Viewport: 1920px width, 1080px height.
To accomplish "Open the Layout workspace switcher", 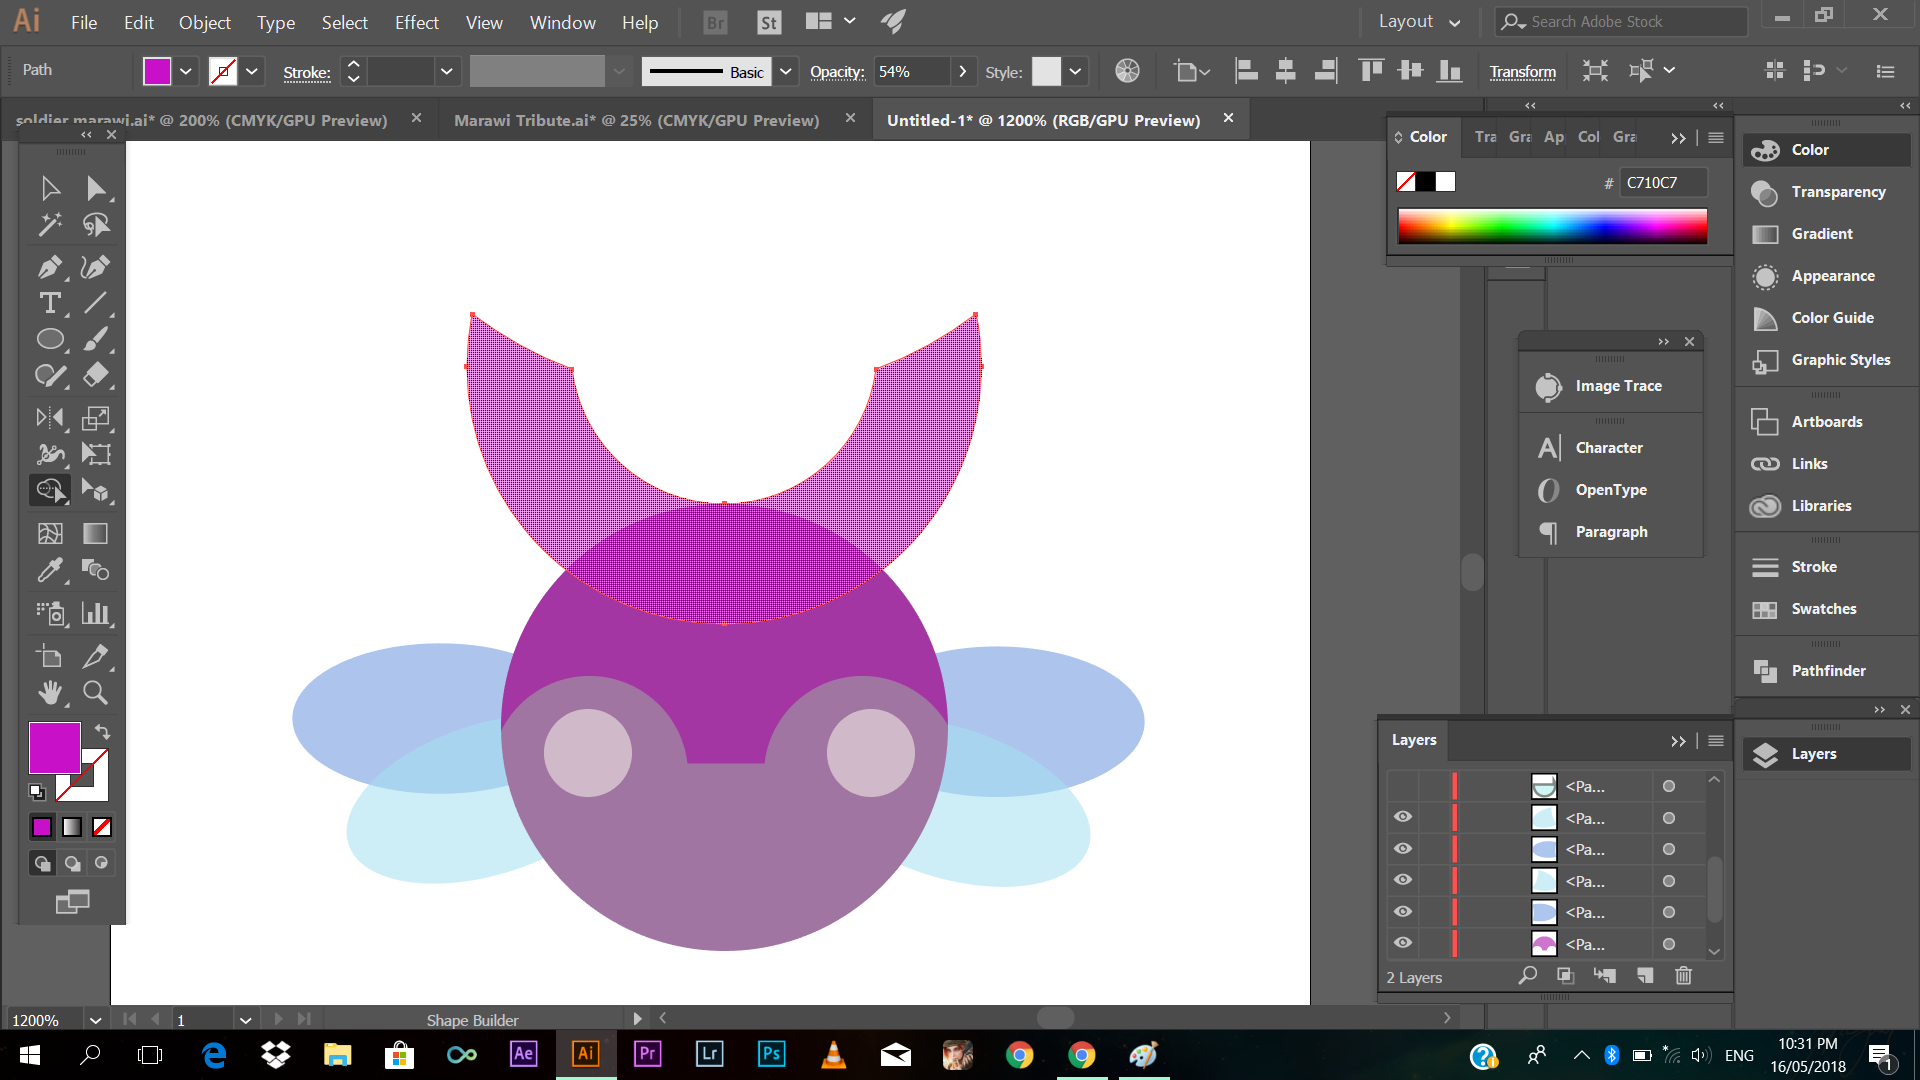I will [x=1419, y=22].
